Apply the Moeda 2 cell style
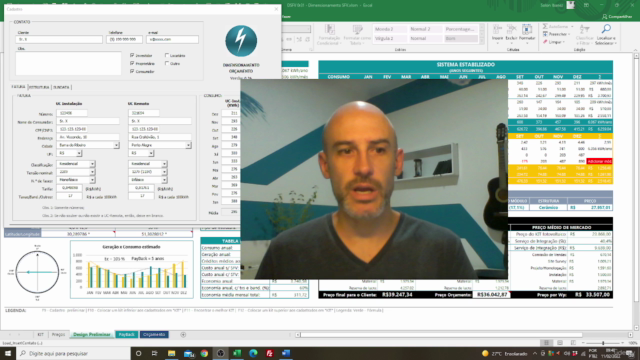Image resolution: width=640 pixels, height=360 pixels. point(389,29)
